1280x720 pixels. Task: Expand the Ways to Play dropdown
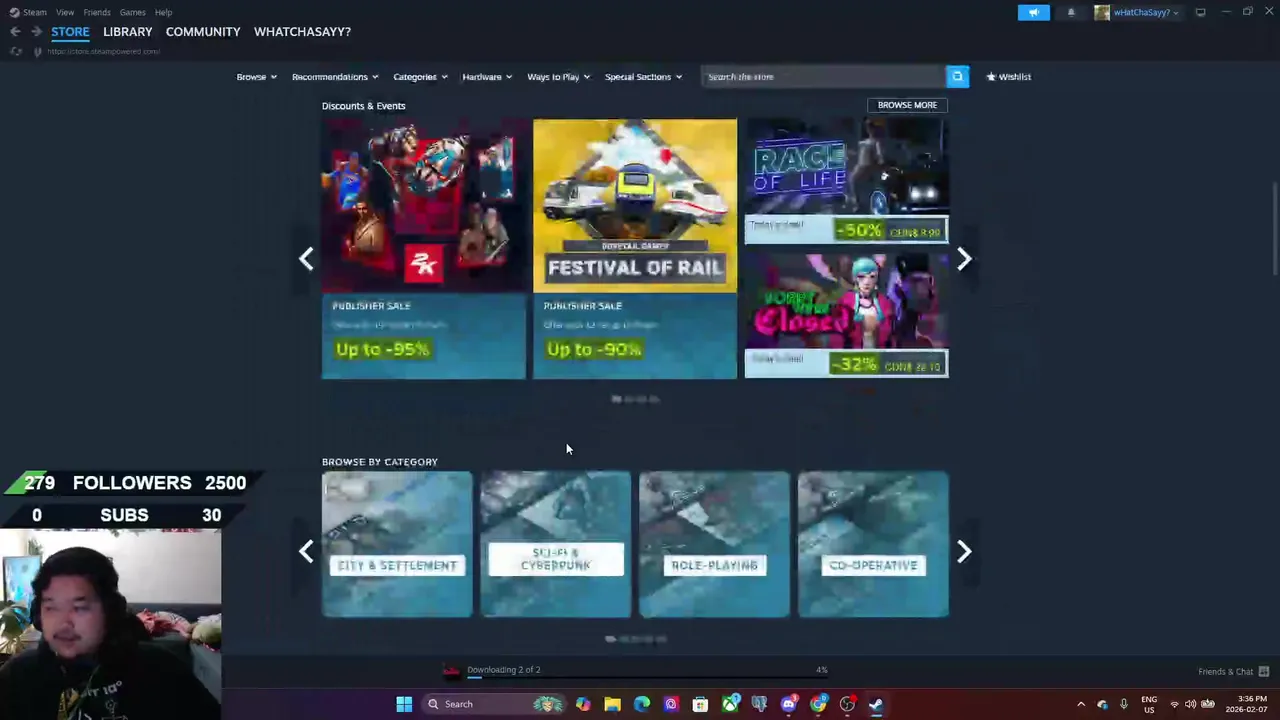click(558, 77)
